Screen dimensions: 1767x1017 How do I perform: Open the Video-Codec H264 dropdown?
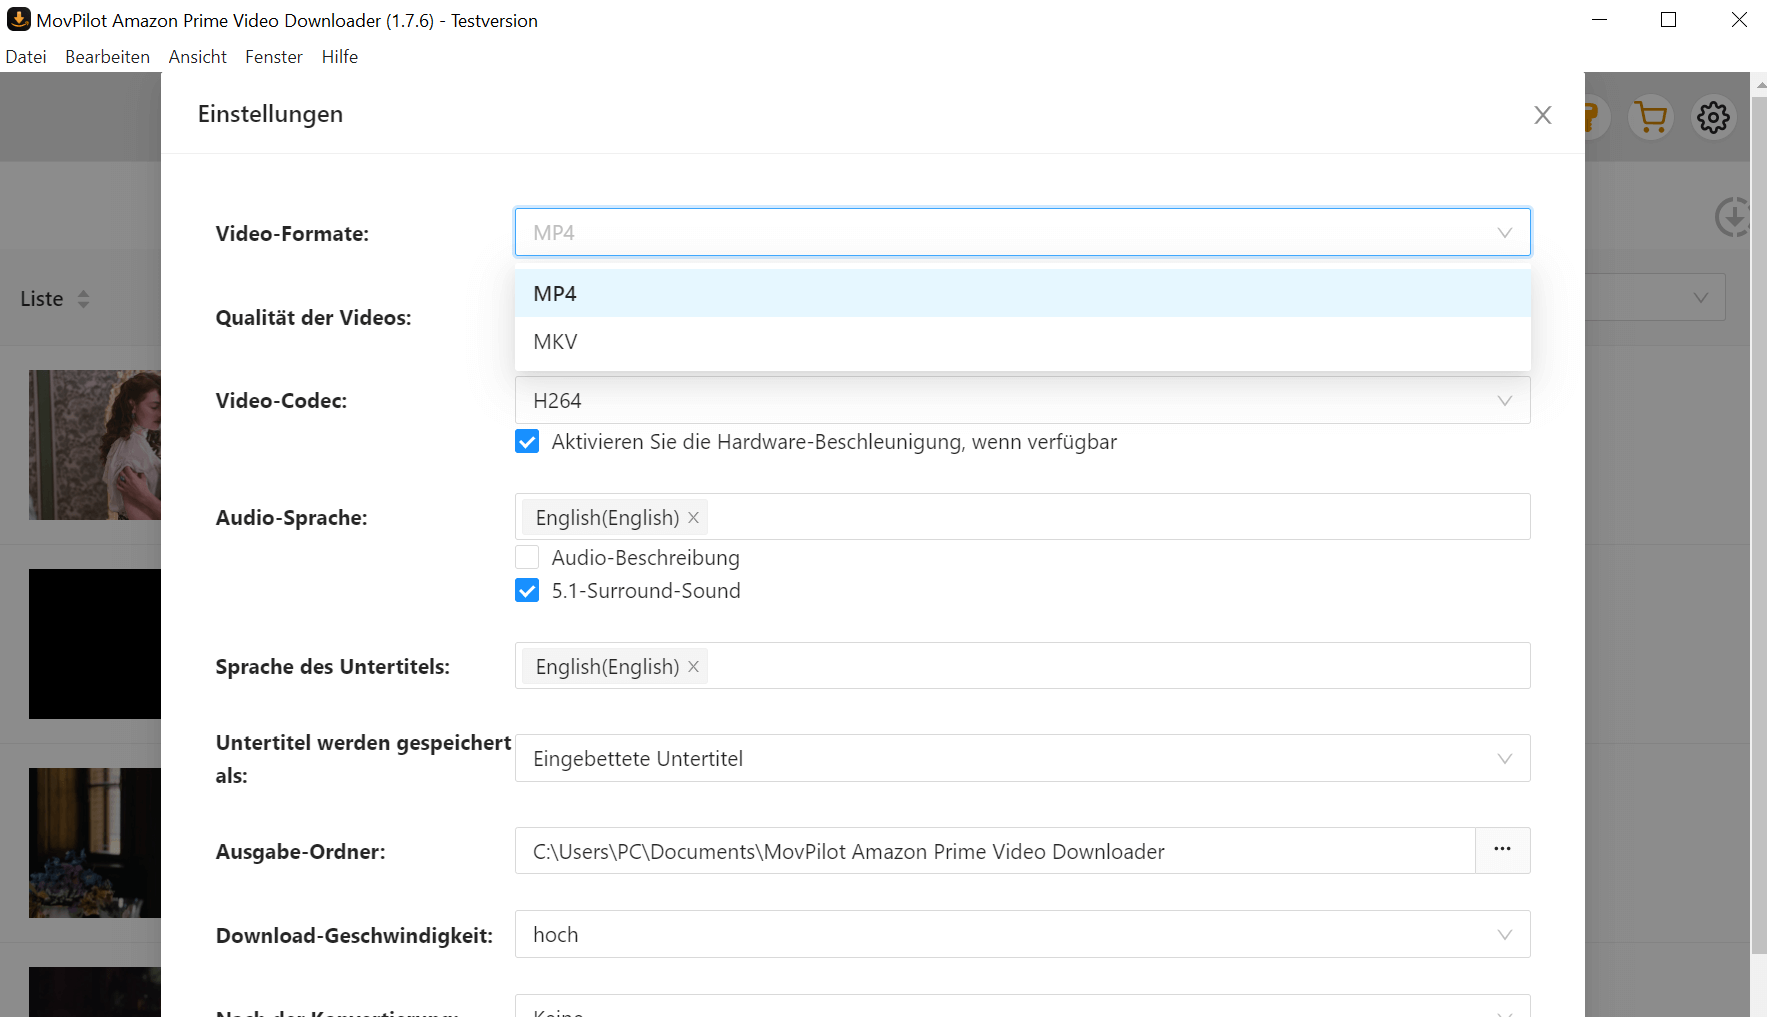(x=1022, y=400)
